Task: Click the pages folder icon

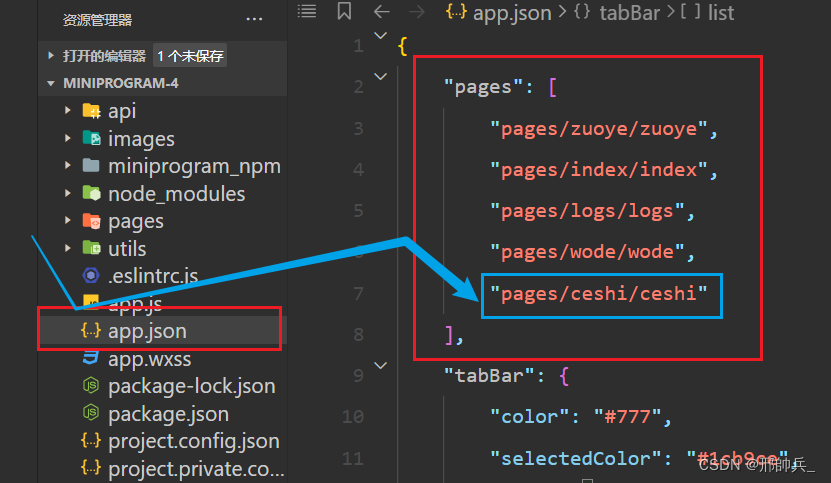Action: (x=91, y=221)
